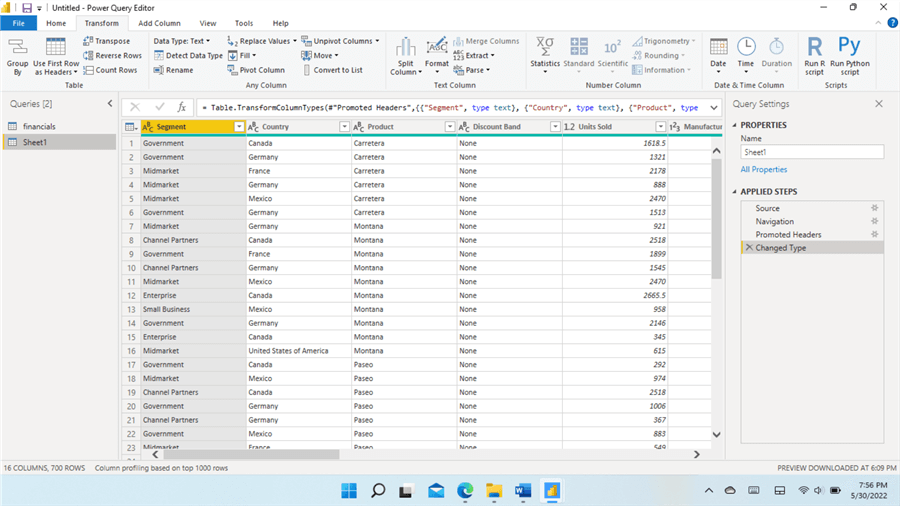Click the Help question mark icon
This screenshot has height=506, width=900.
coord(893,23)
